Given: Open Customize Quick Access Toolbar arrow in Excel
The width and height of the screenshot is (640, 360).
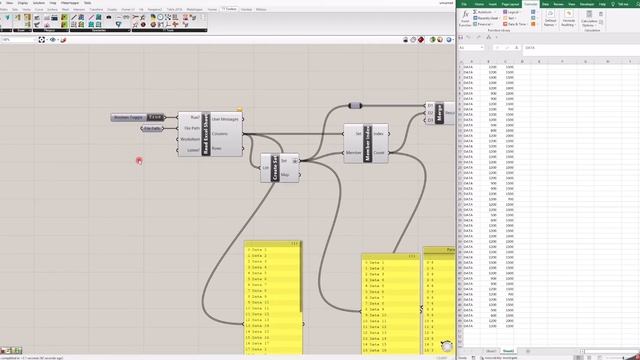Looking at the screenshot, I should coord(497,37).
